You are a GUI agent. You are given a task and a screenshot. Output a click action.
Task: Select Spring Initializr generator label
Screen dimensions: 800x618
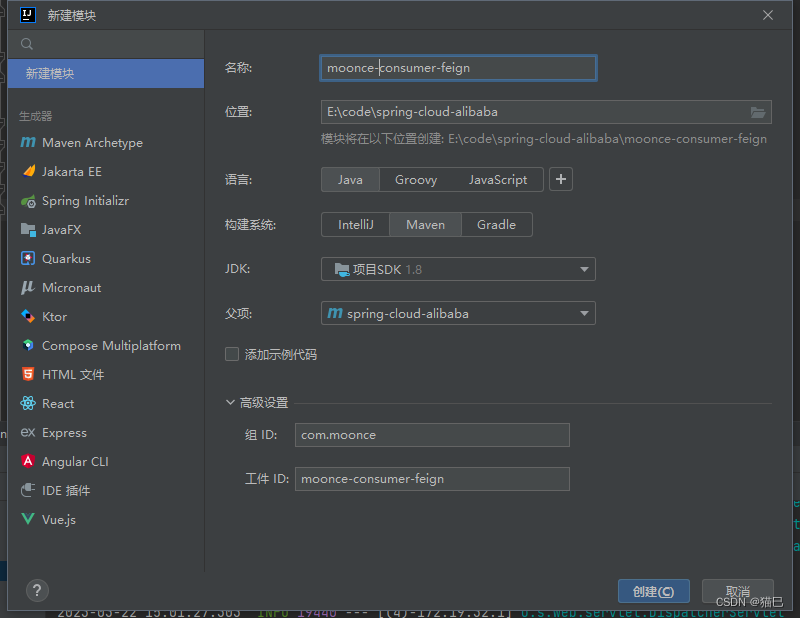[85, 201]
